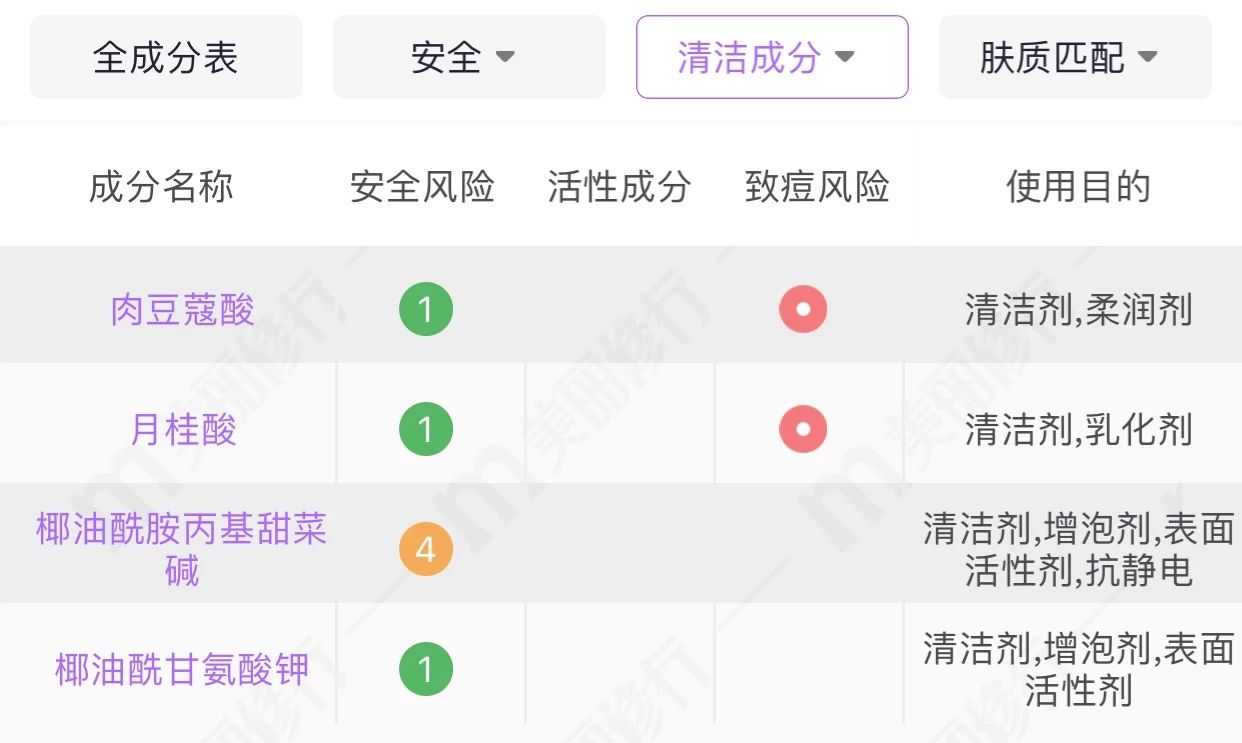Click the 成分名称 column header
Screen dimensions: 1242x743
pyautogui.click(x=161, y=186)
